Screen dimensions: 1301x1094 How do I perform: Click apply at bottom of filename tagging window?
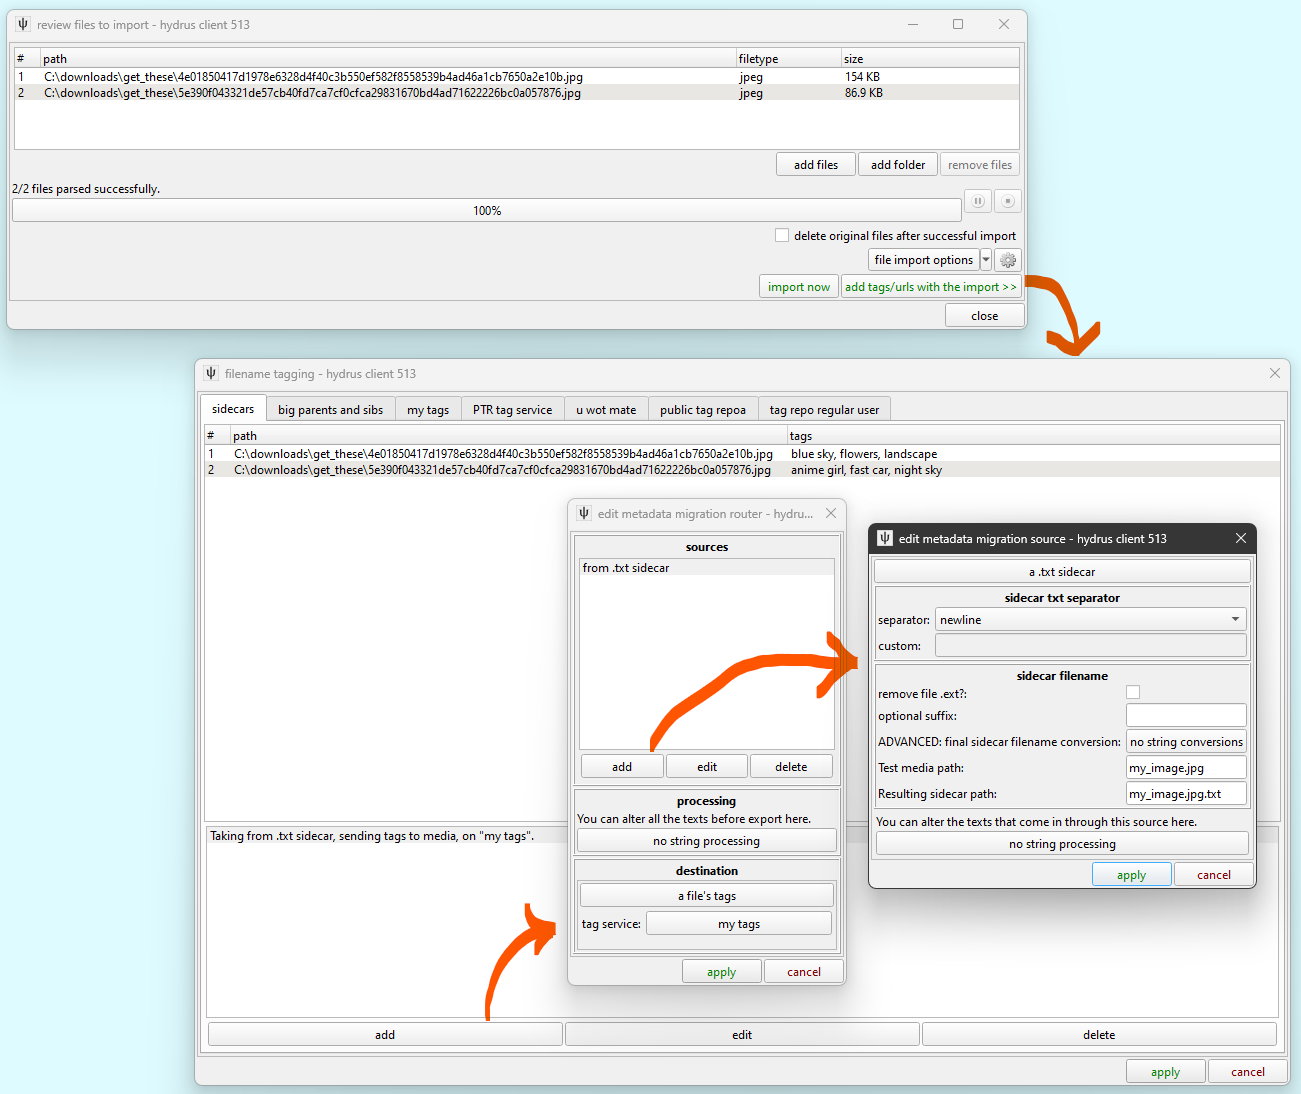(x=1165, y=1072)
